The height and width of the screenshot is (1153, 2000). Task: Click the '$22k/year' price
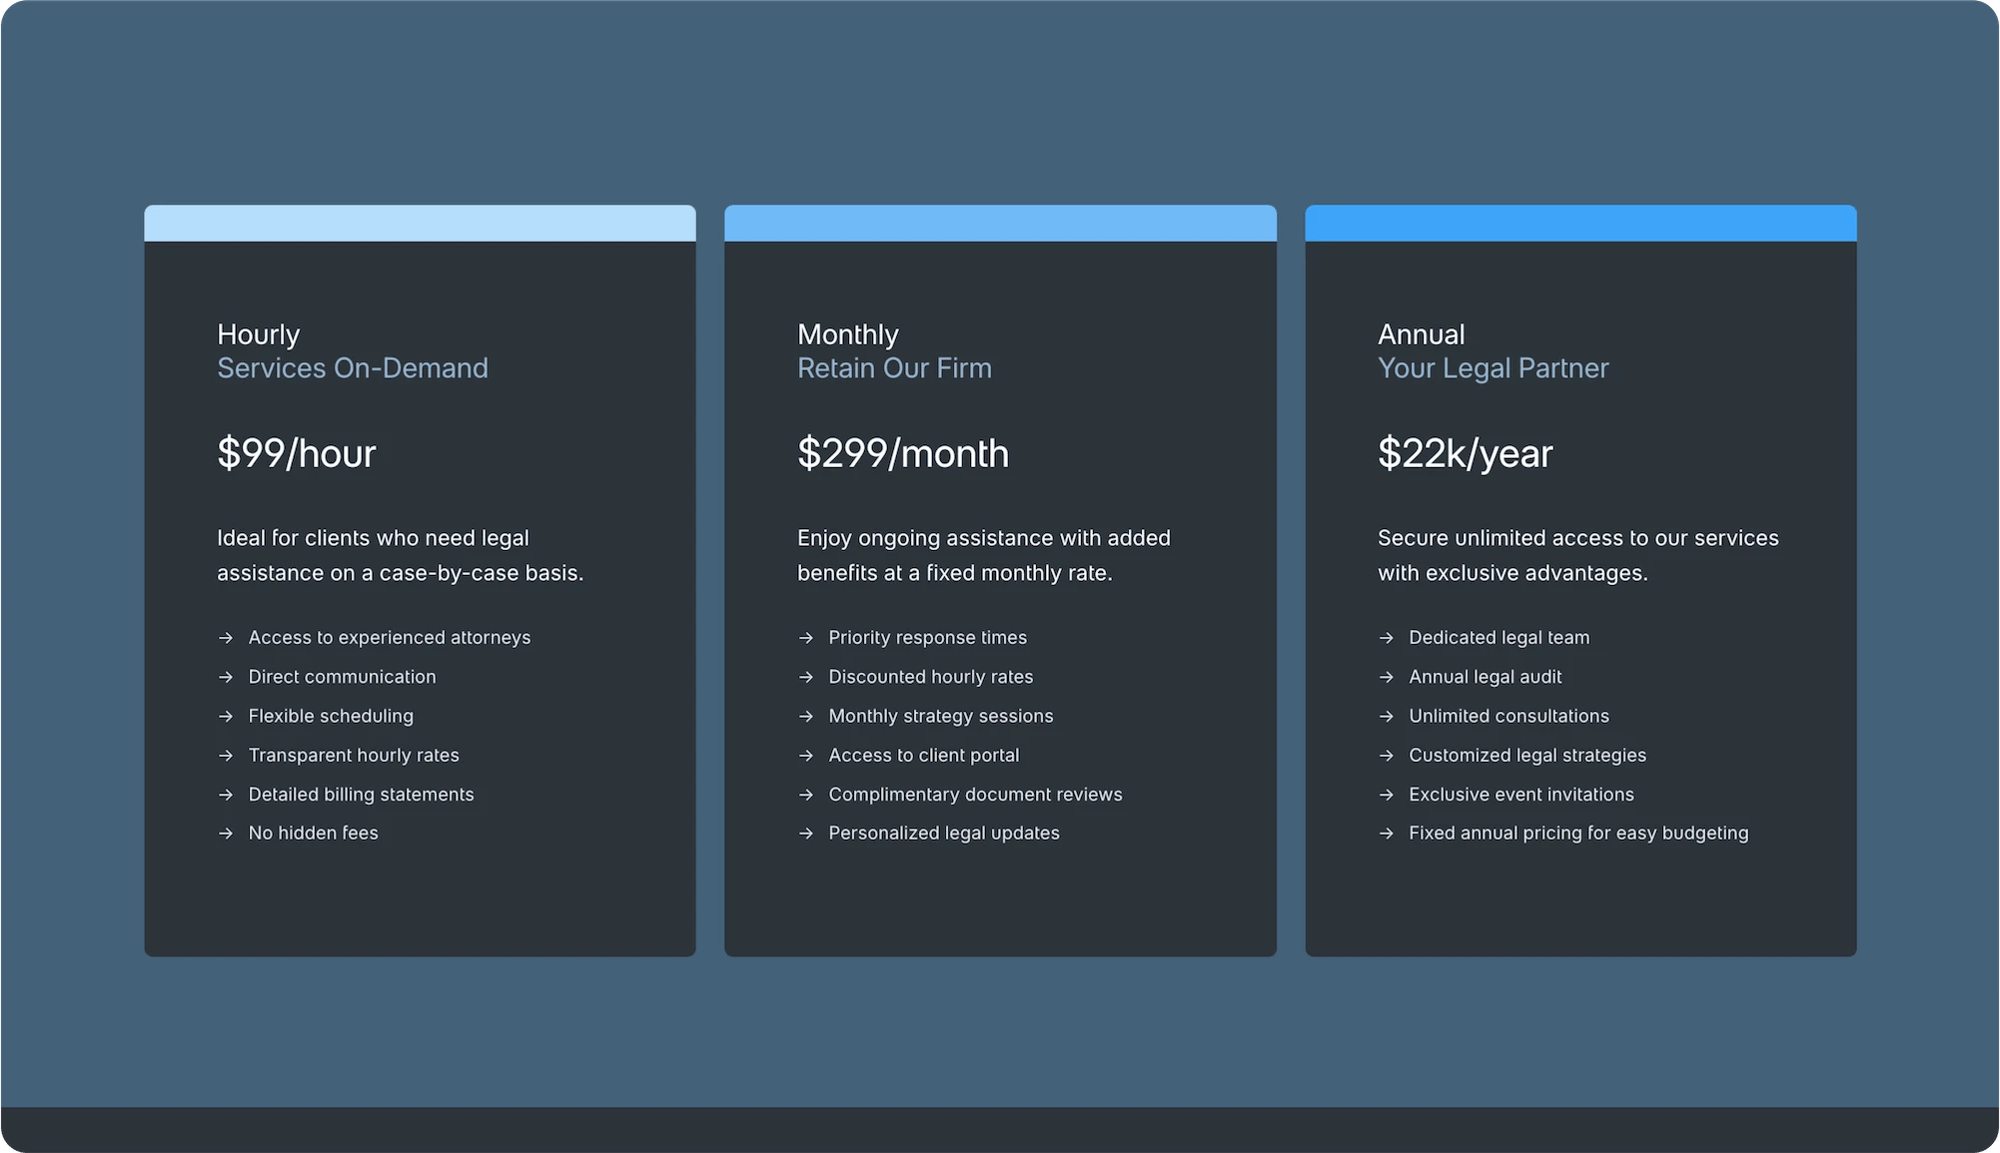pos(1465,453)
